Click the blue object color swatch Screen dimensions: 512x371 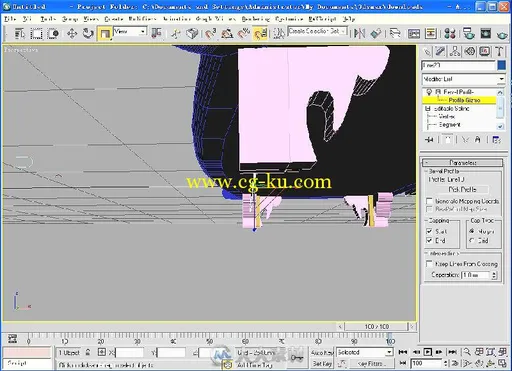pyautogui.click(x=501, y=65)
